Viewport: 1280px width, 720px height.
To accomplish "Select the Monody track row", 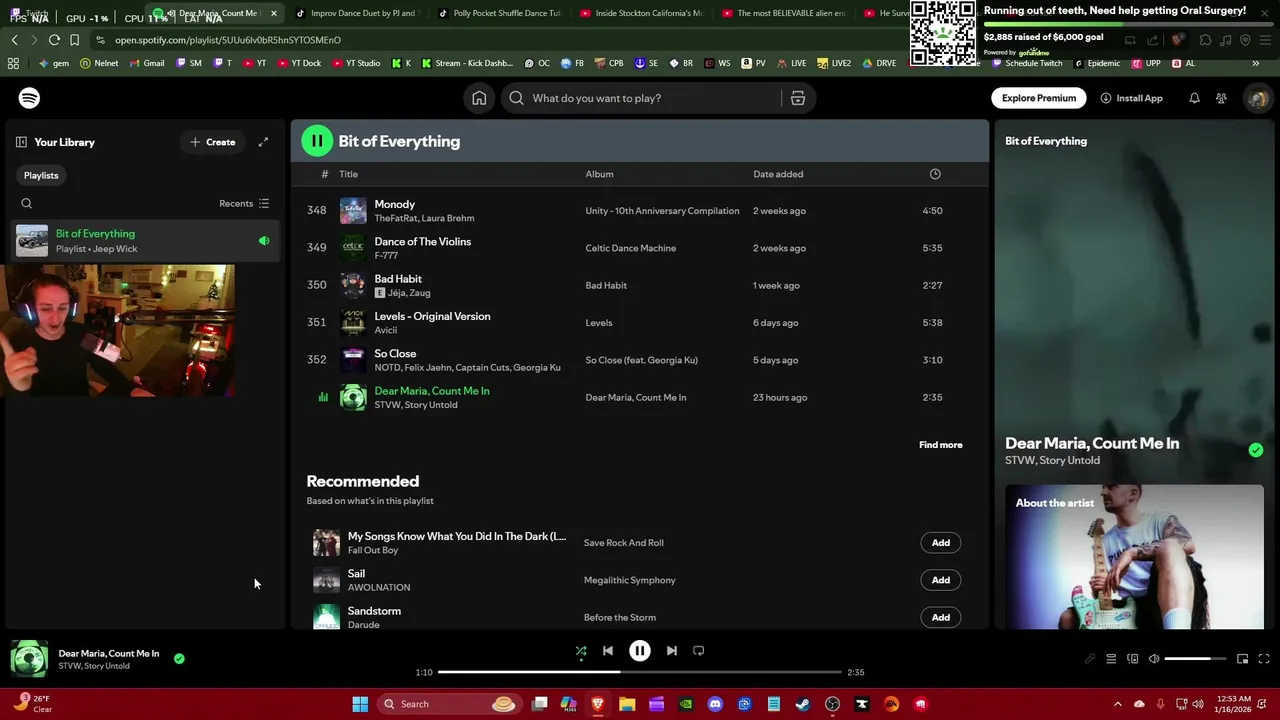I will click(640, 211).
